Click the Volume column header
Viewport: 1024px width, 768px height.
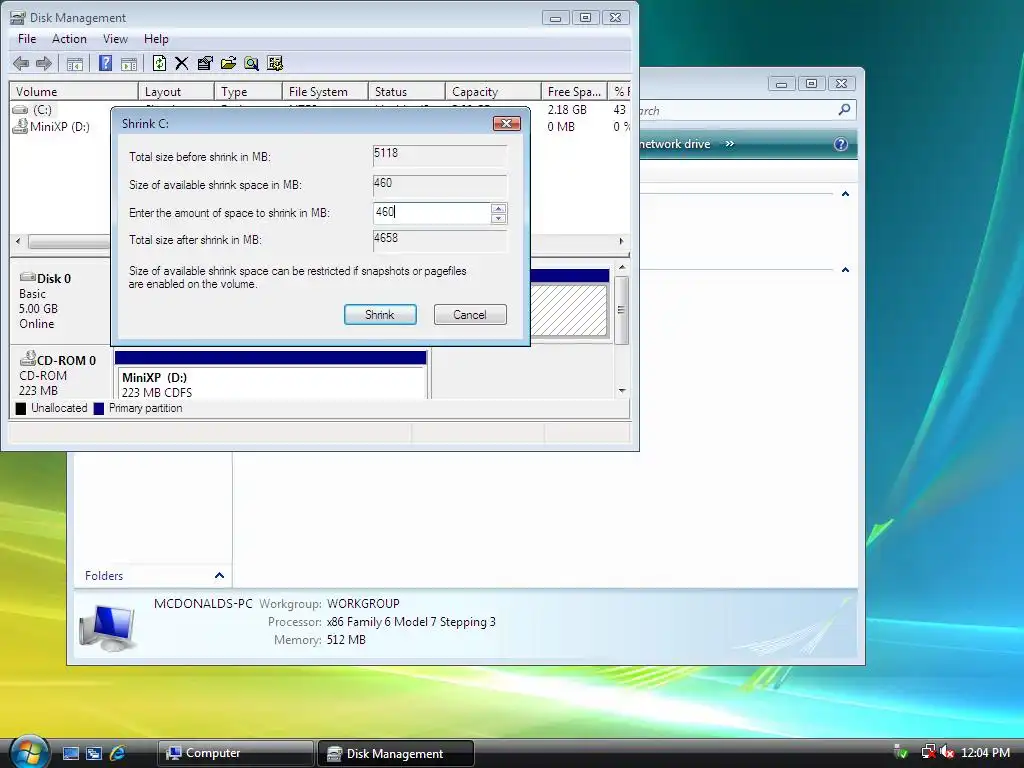coord(74,91)
